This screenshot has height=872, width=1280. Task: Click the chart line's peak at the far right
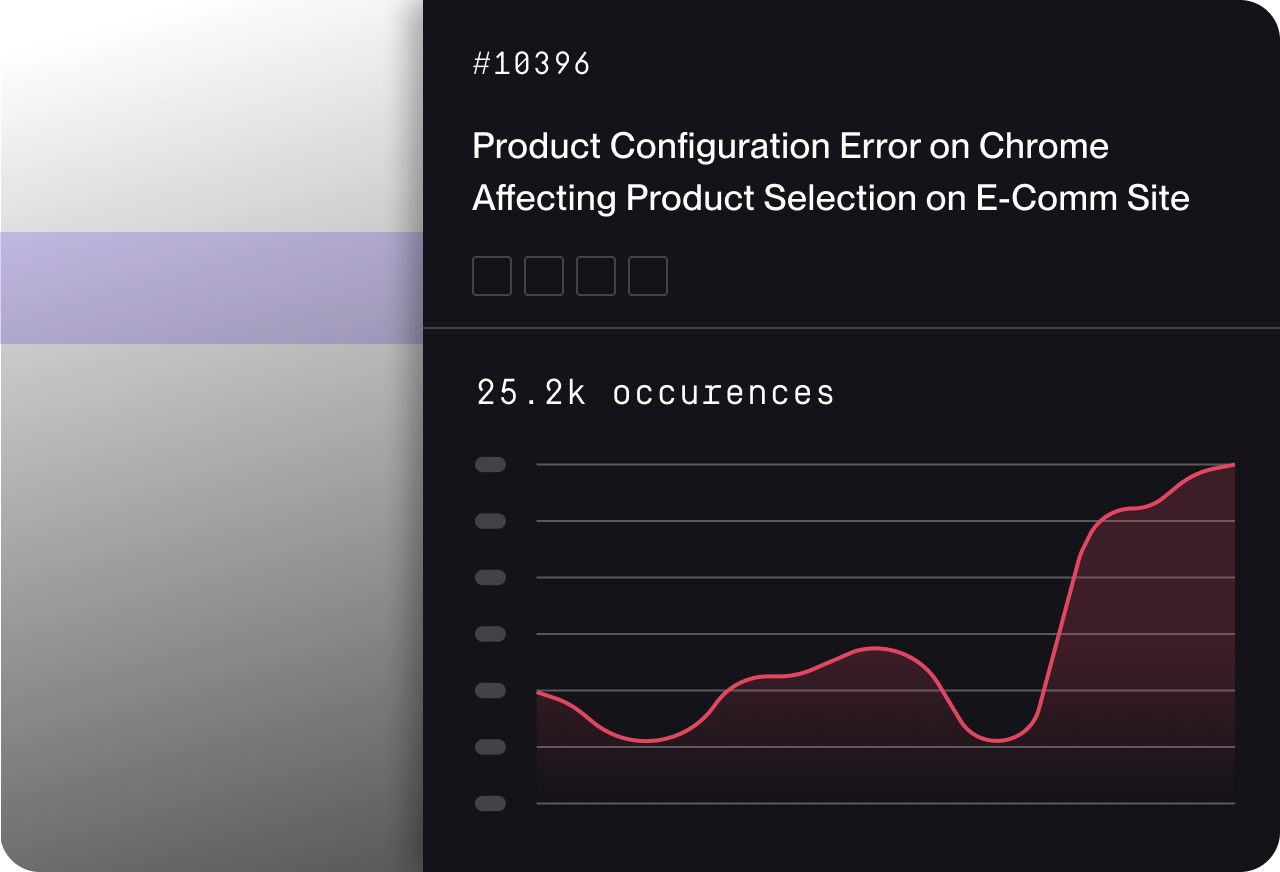pos(1232,465)
